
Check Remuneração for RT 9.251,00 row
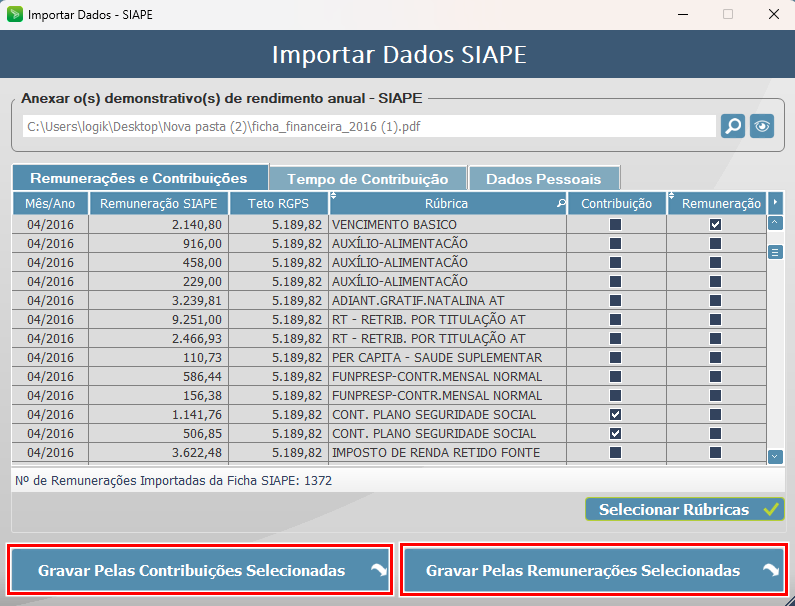[x=715, y=319]
